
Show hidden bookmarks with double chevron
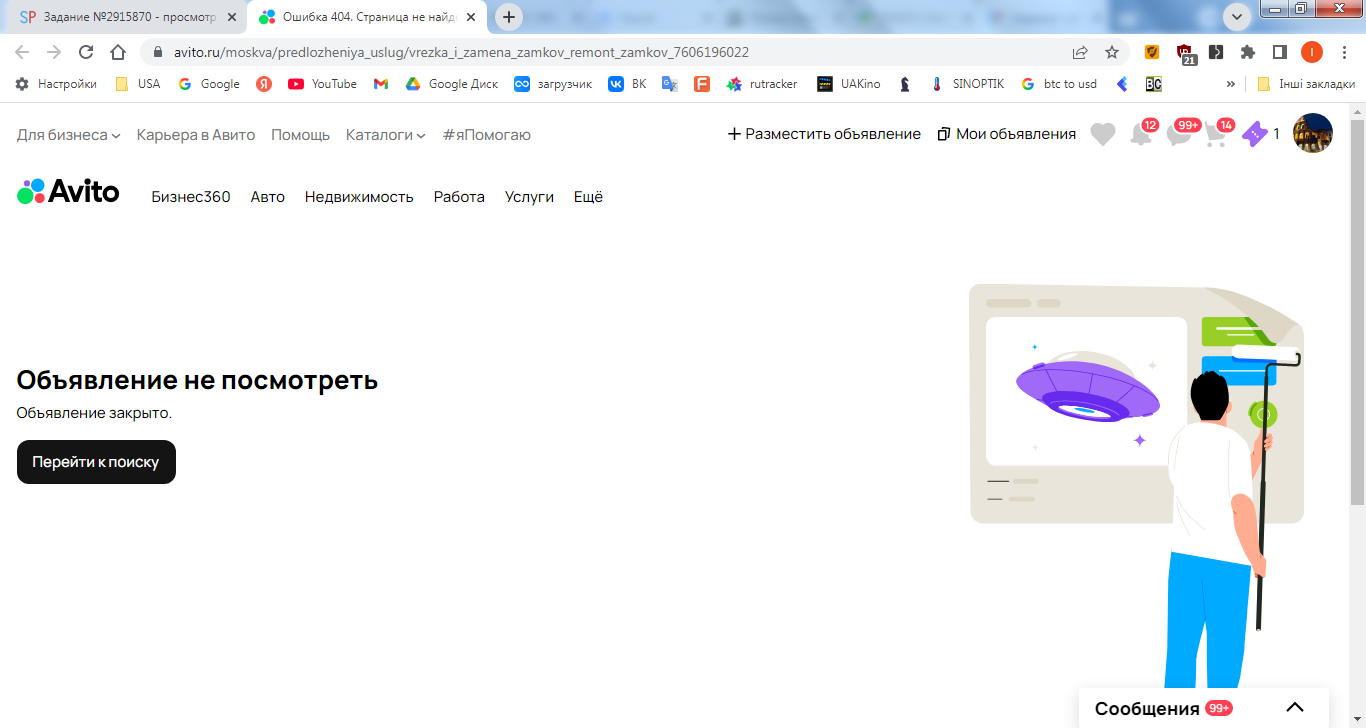(x=1230, y=84)
